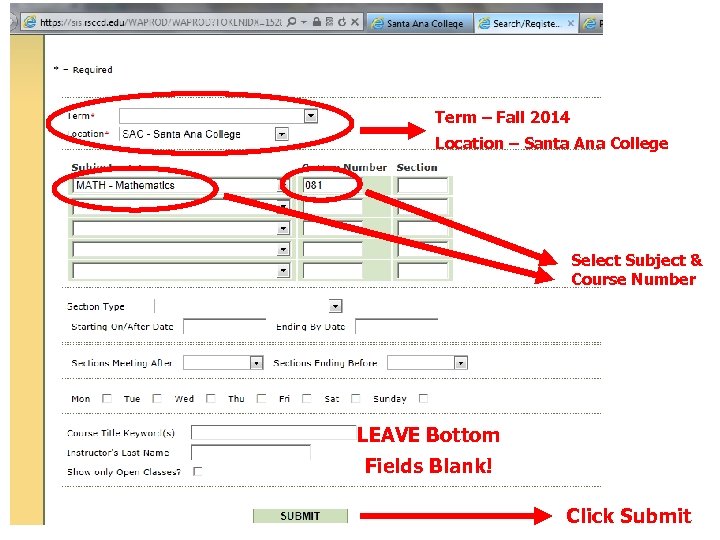Check the Wed checkbox
This screenshot has width=720, height=540.
(211, 399)
